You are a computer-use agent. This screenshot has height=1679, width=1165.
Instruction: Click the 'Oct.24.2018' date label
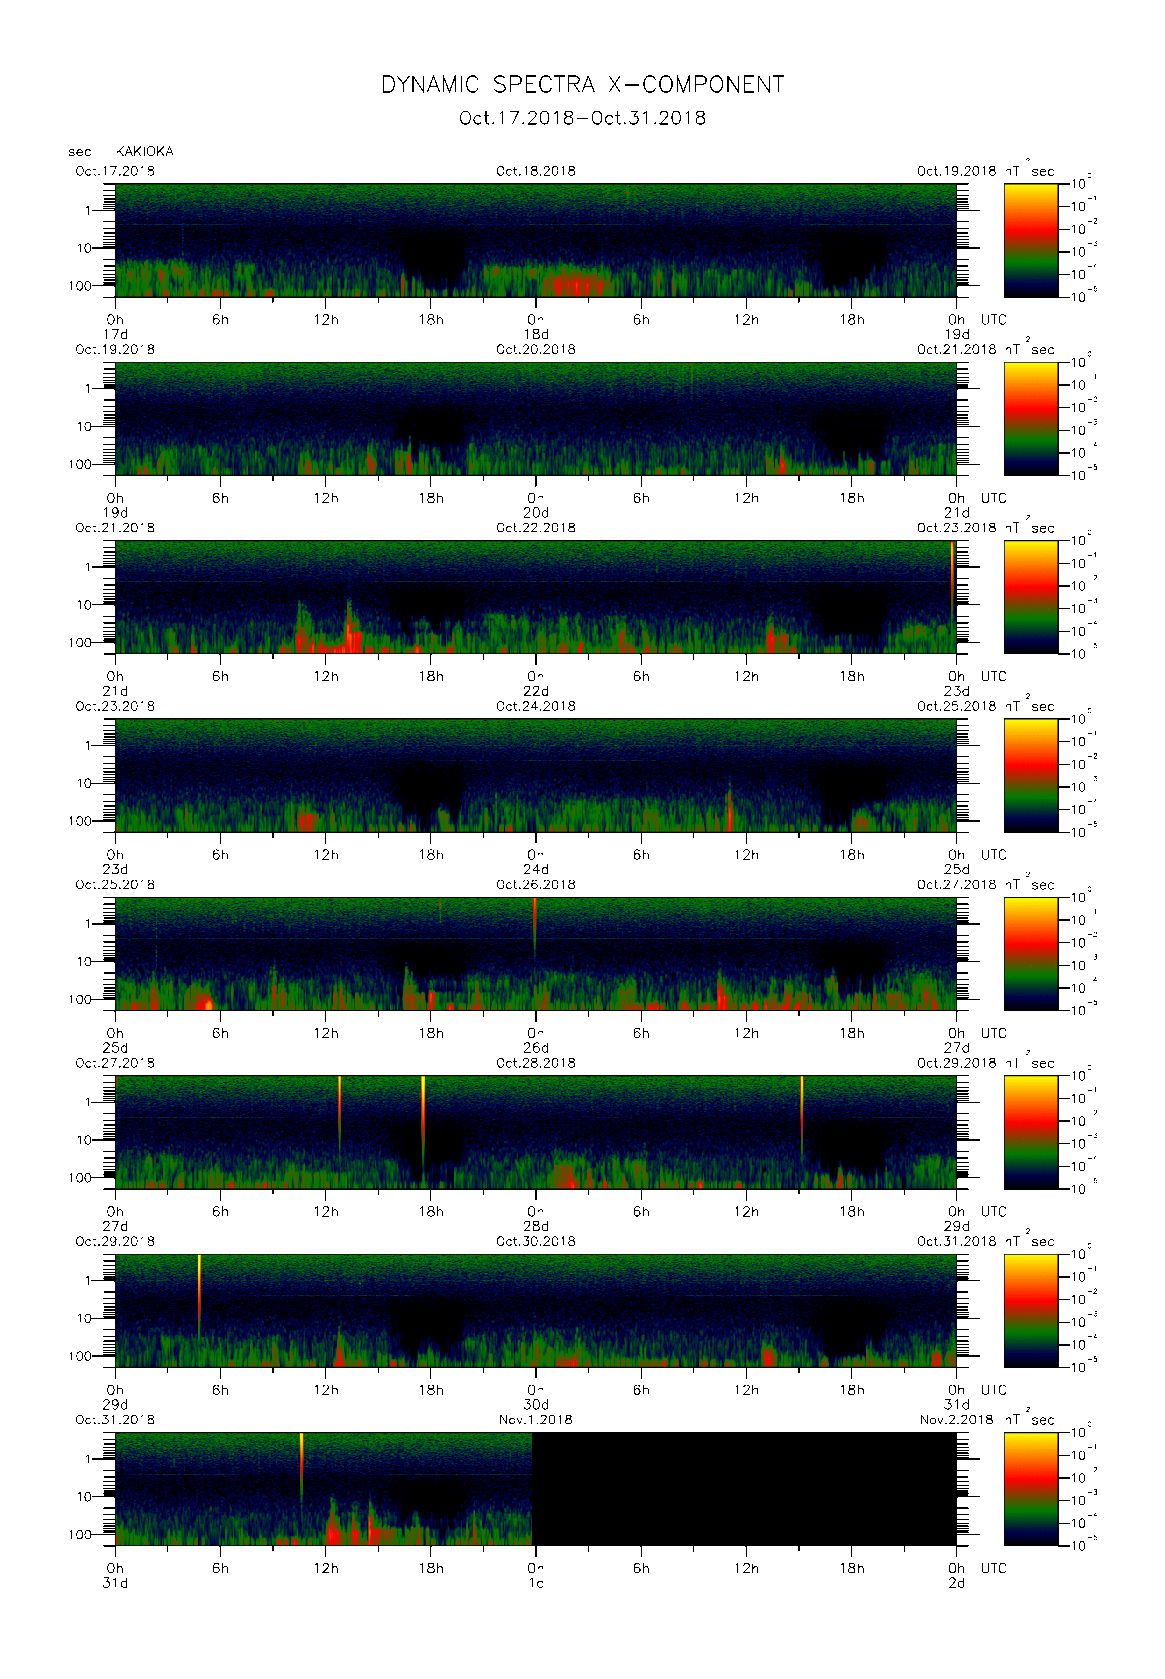pos(536,706)
